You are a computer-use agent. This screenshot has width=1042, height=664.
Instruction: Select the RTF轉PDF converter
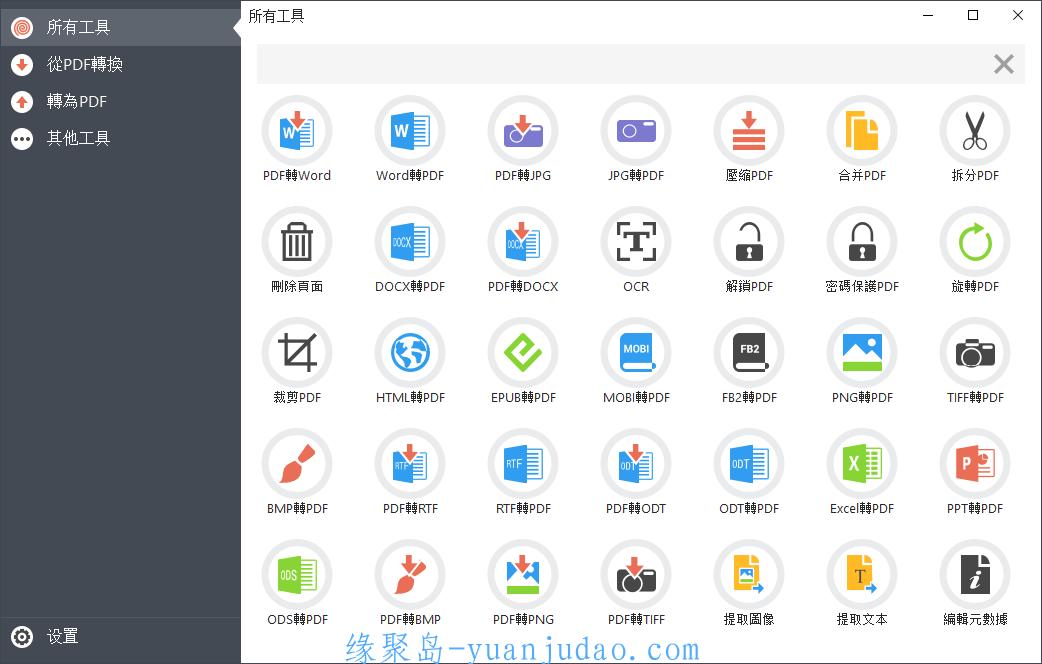tap(523, 464)
